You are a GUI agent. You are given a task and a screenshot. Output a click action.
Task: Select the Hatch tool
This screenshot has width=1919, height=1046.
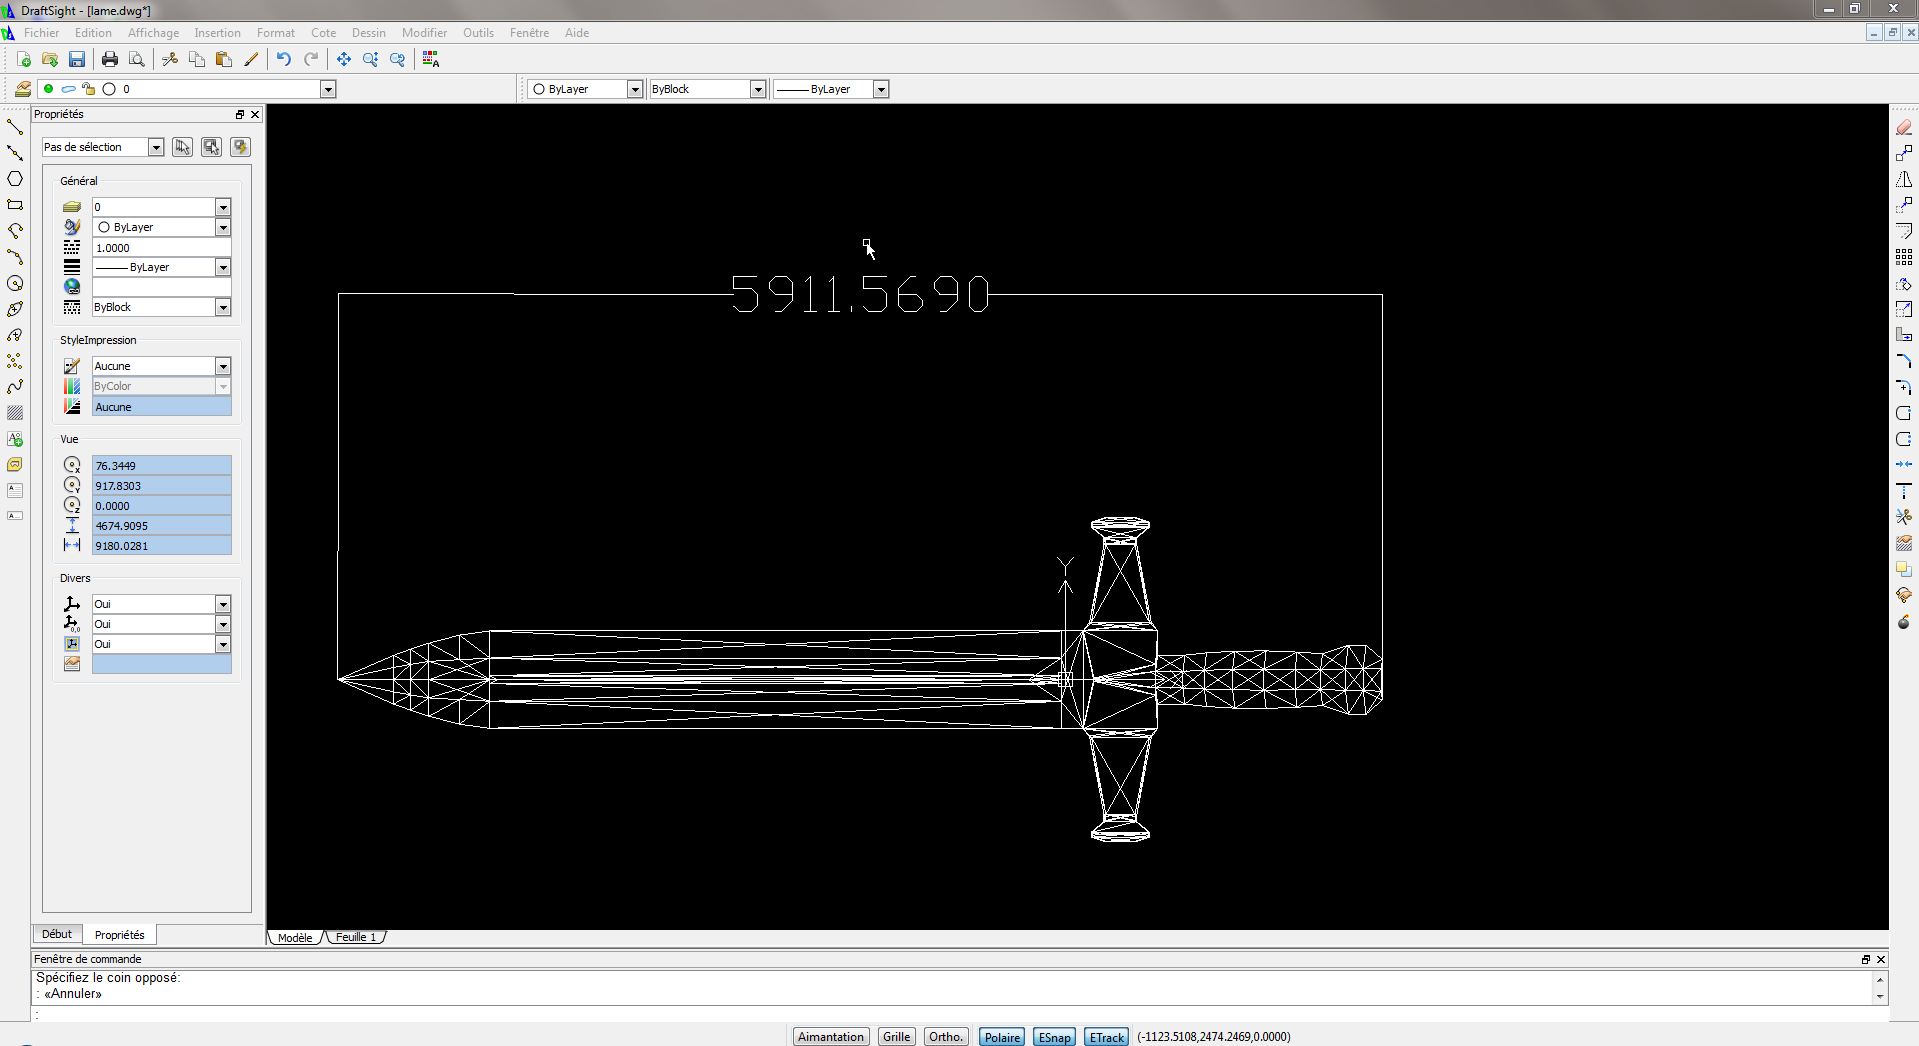pos(15,413)
